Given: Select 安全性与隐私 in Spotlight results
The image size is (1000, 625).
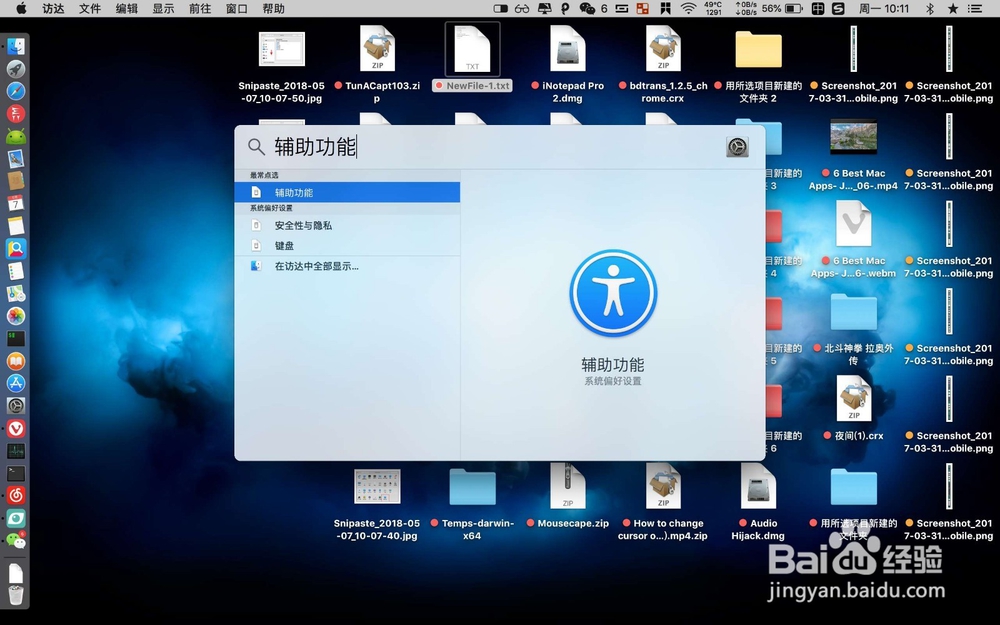Looking at the screenshot, I should (x=302, y=225).
